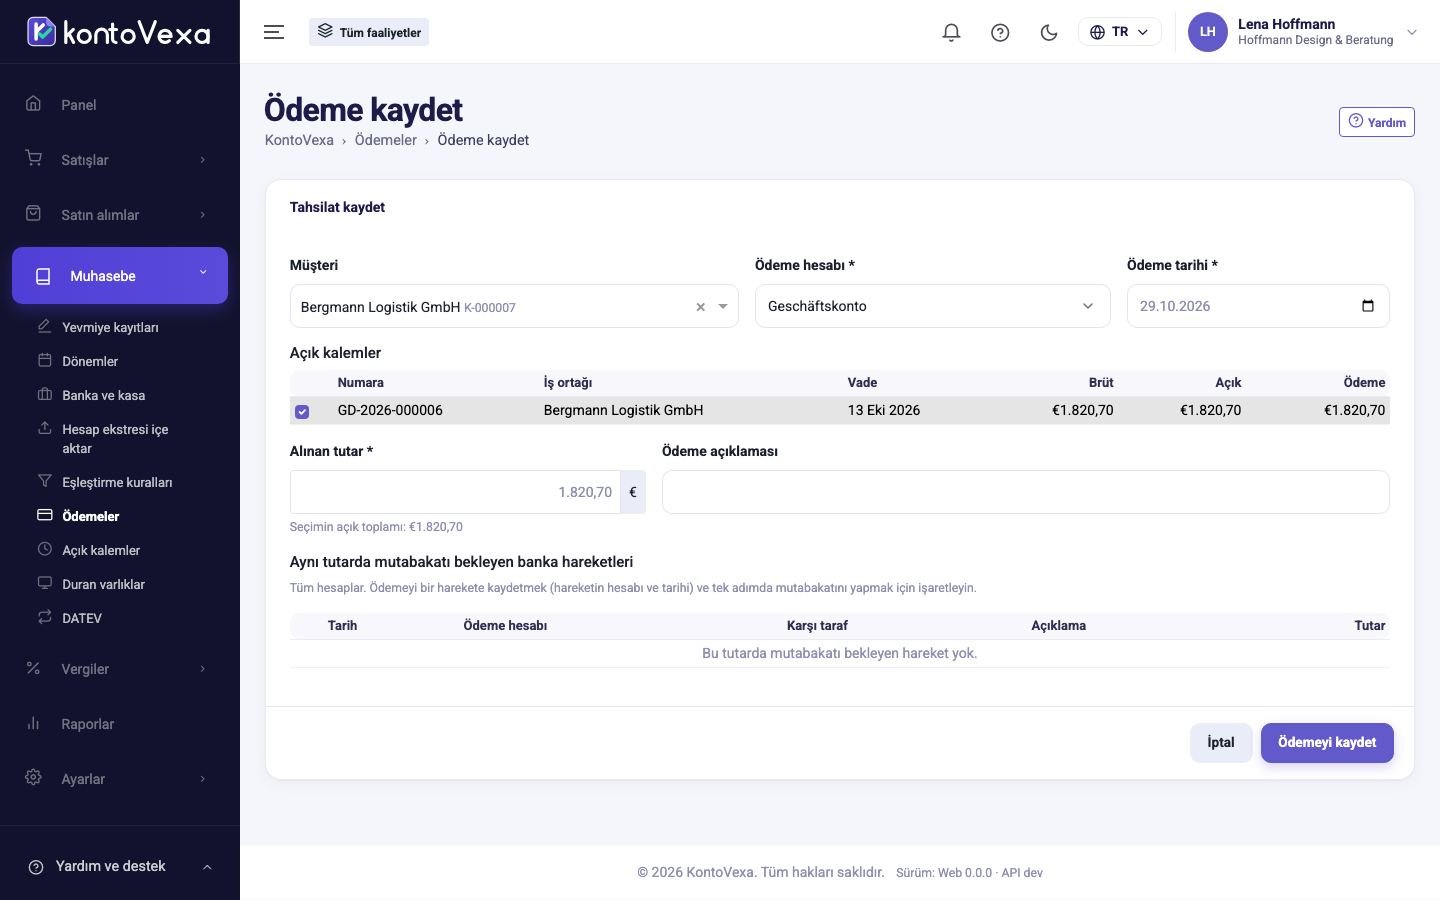Click the Alınan tutar input field
The width and height of the screenshot is (1440, 900).
455,492
